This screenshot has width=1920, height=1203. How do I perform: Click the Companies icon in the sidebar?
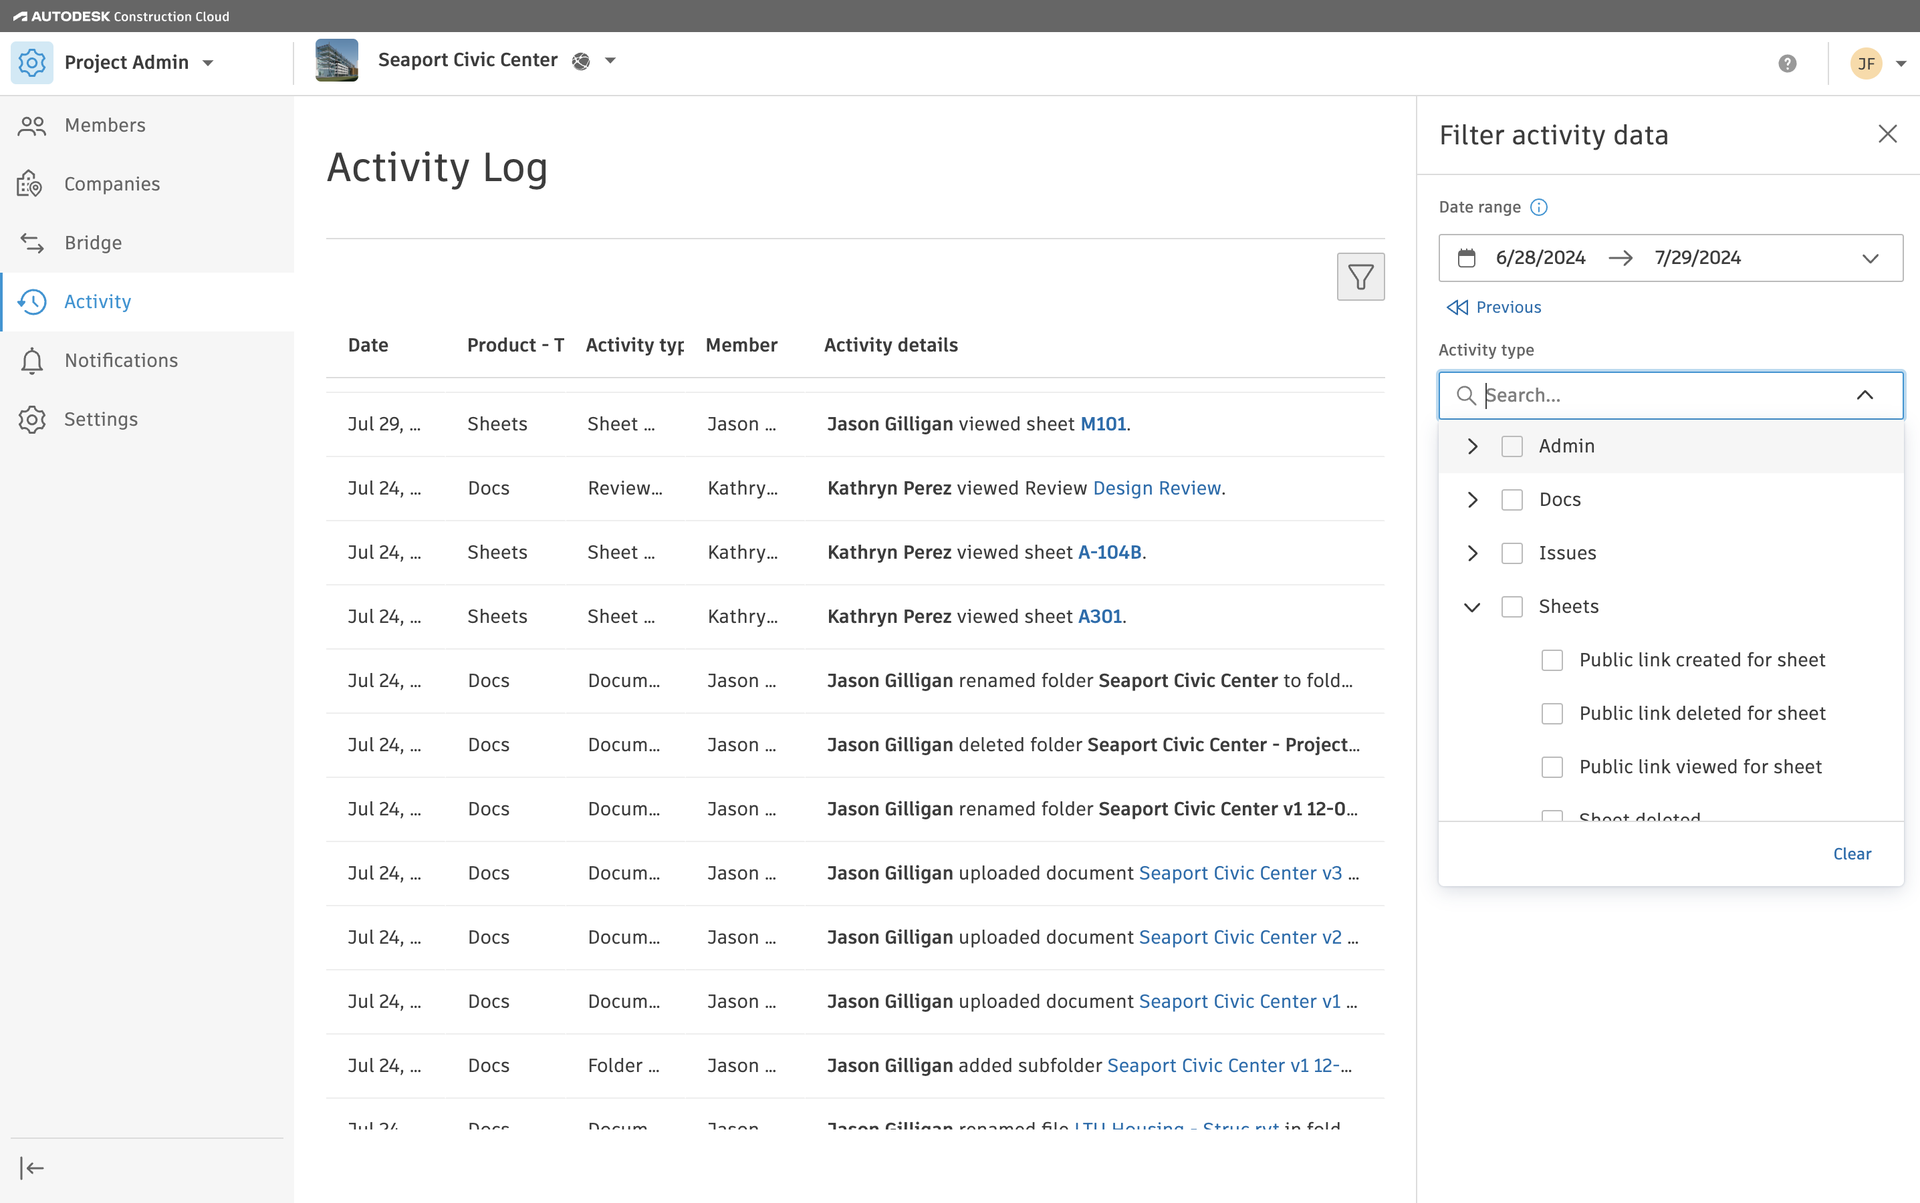[30, 183]
